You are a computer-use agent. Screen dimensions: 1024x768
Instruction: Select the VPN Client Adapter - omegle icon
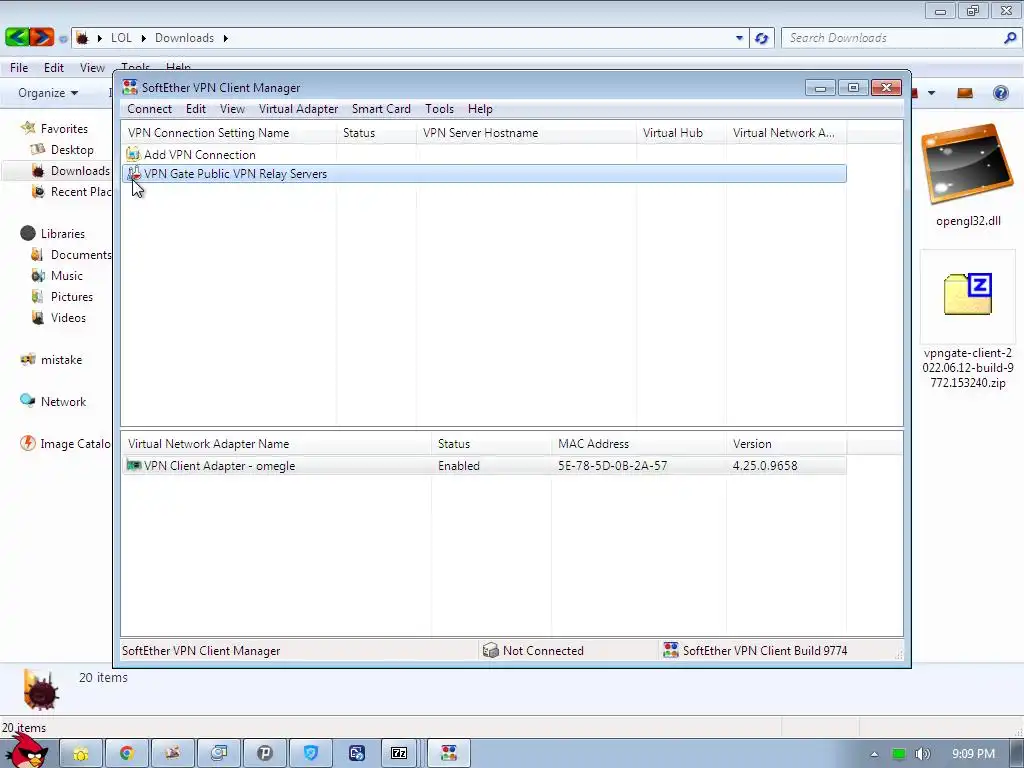(x=133, y=466)
